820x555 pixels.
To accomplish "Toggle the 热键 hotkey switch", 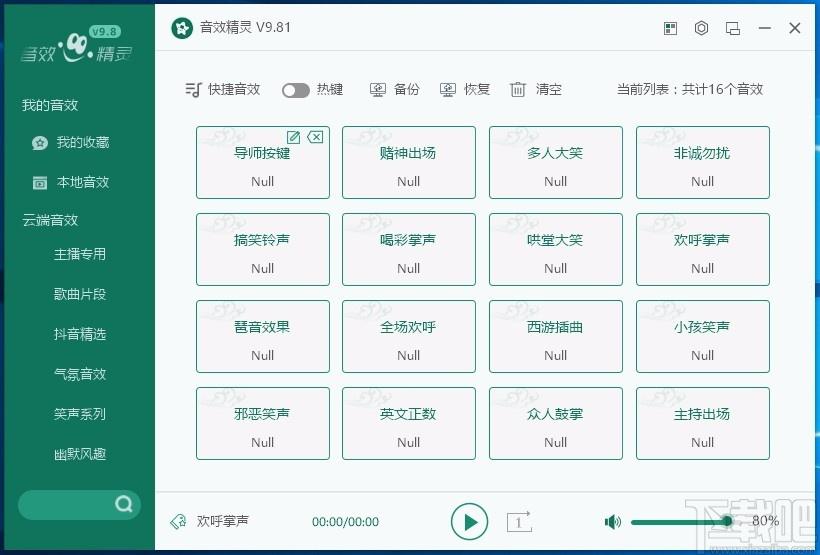I will [x=296, y=90].
